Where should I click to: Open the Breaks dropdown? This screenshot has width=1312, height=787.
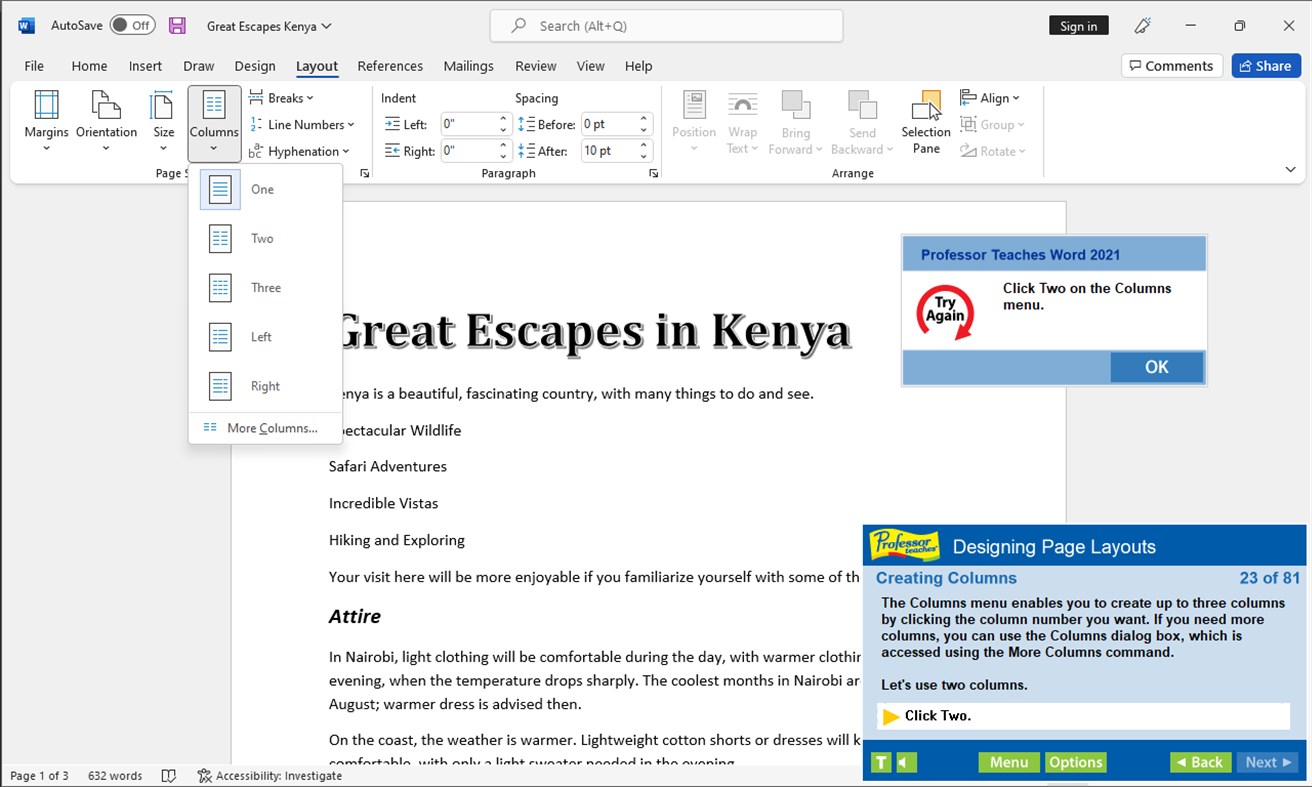coord(283,97)
